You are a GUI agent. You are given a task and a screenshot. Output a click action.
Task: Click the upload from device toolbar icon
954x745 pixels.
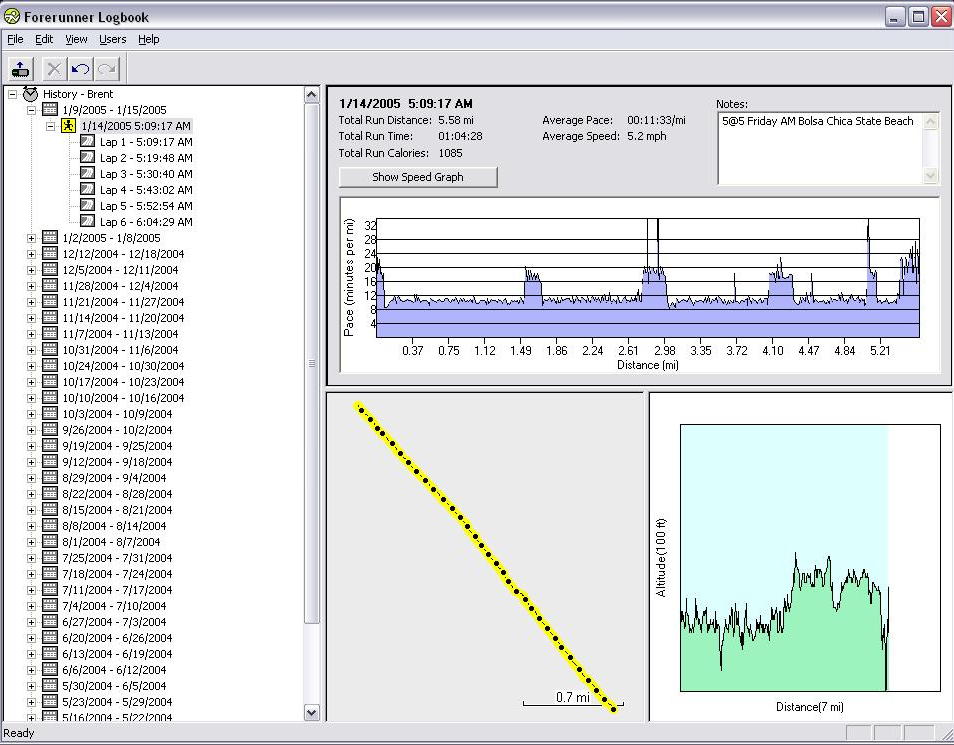(21, 69)
